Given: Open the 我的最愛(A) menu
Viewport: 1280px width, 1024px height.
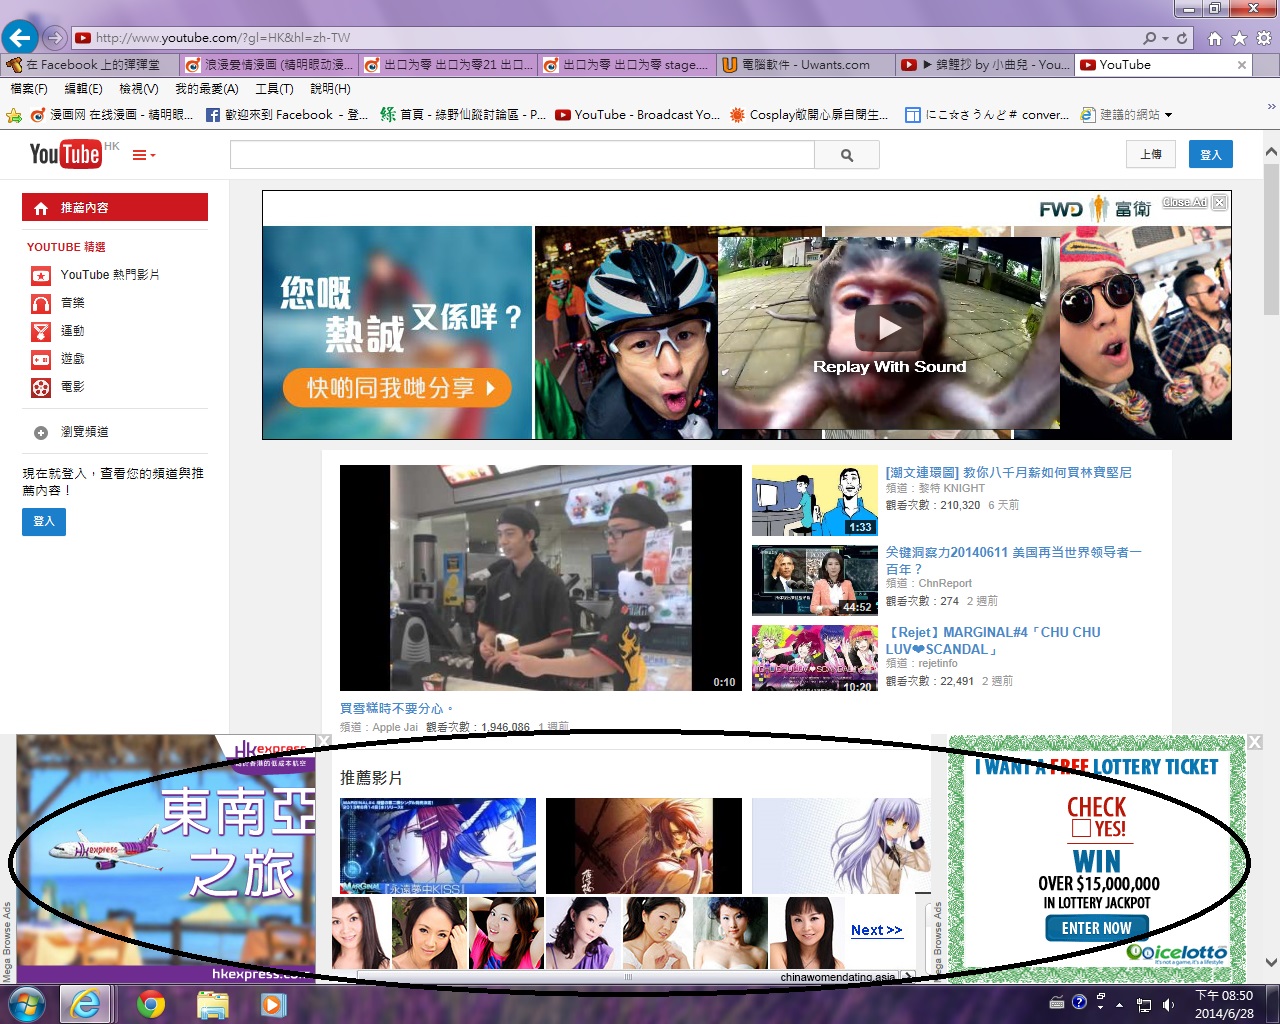Looking at the screenshot, I should click(206, 89).
